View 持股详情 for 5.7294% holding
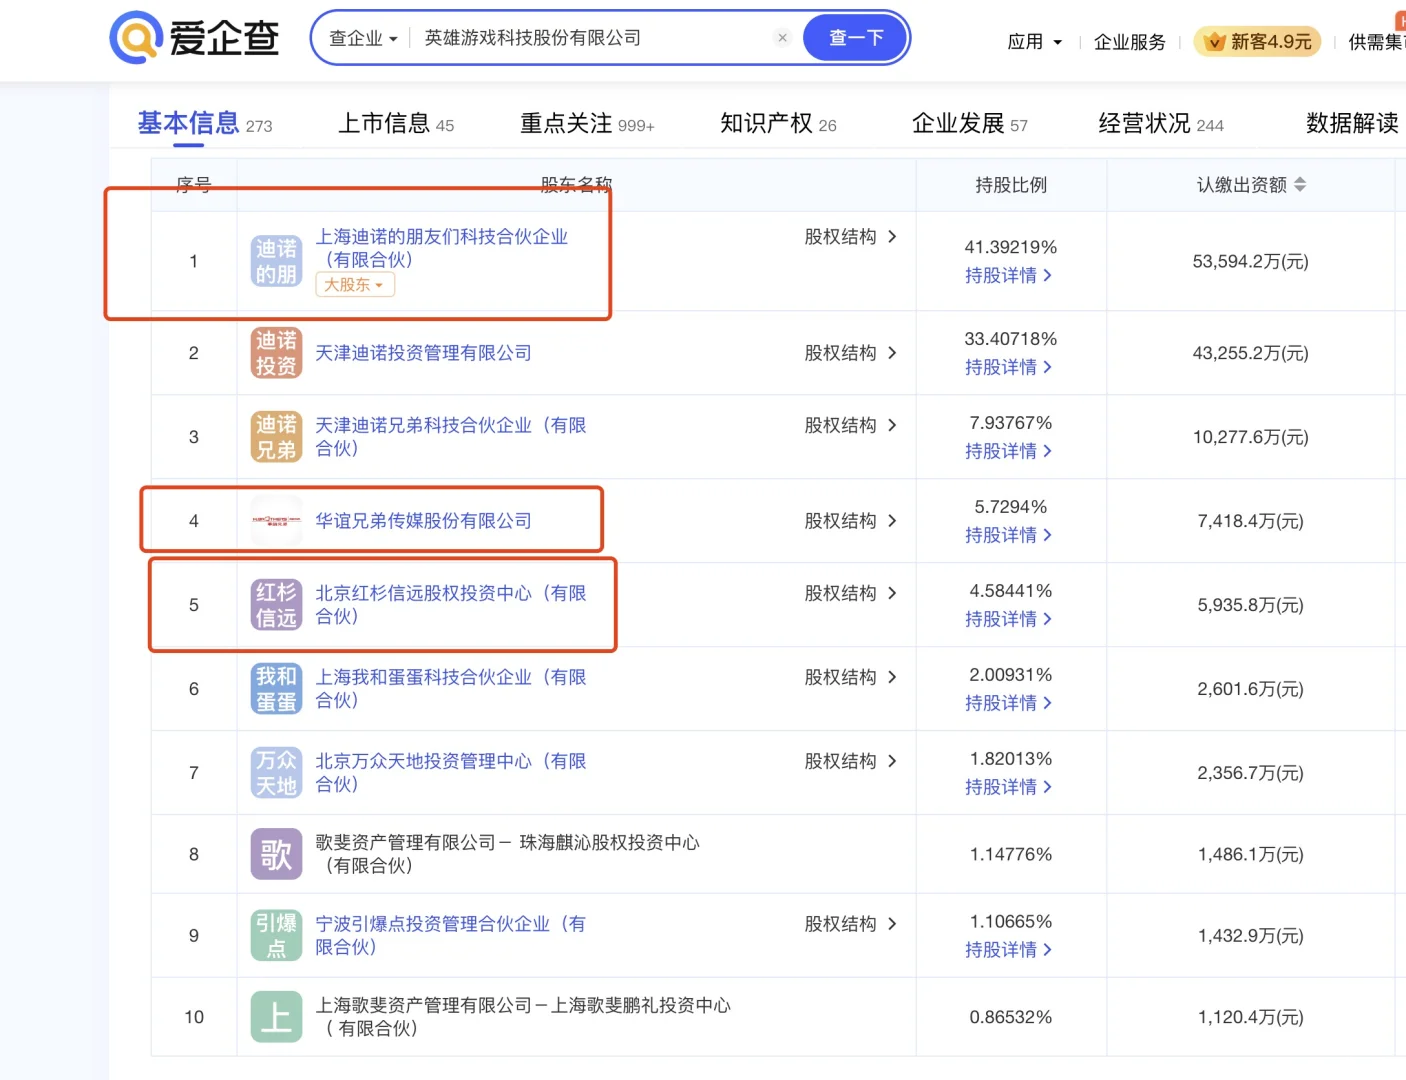This screenshot has height=1080, width=1406. coord(1009,535)
